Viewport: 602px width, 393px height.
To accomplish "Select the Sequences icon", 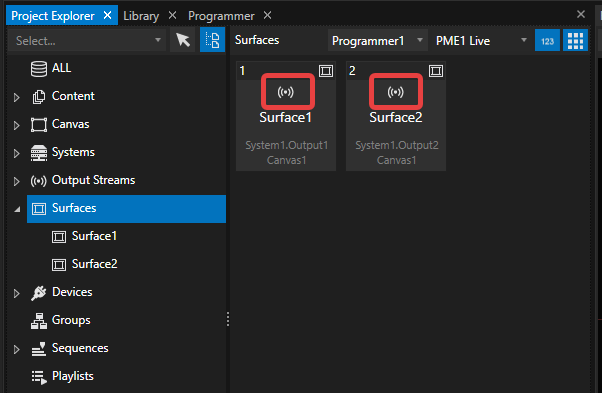I will point(39,349).
